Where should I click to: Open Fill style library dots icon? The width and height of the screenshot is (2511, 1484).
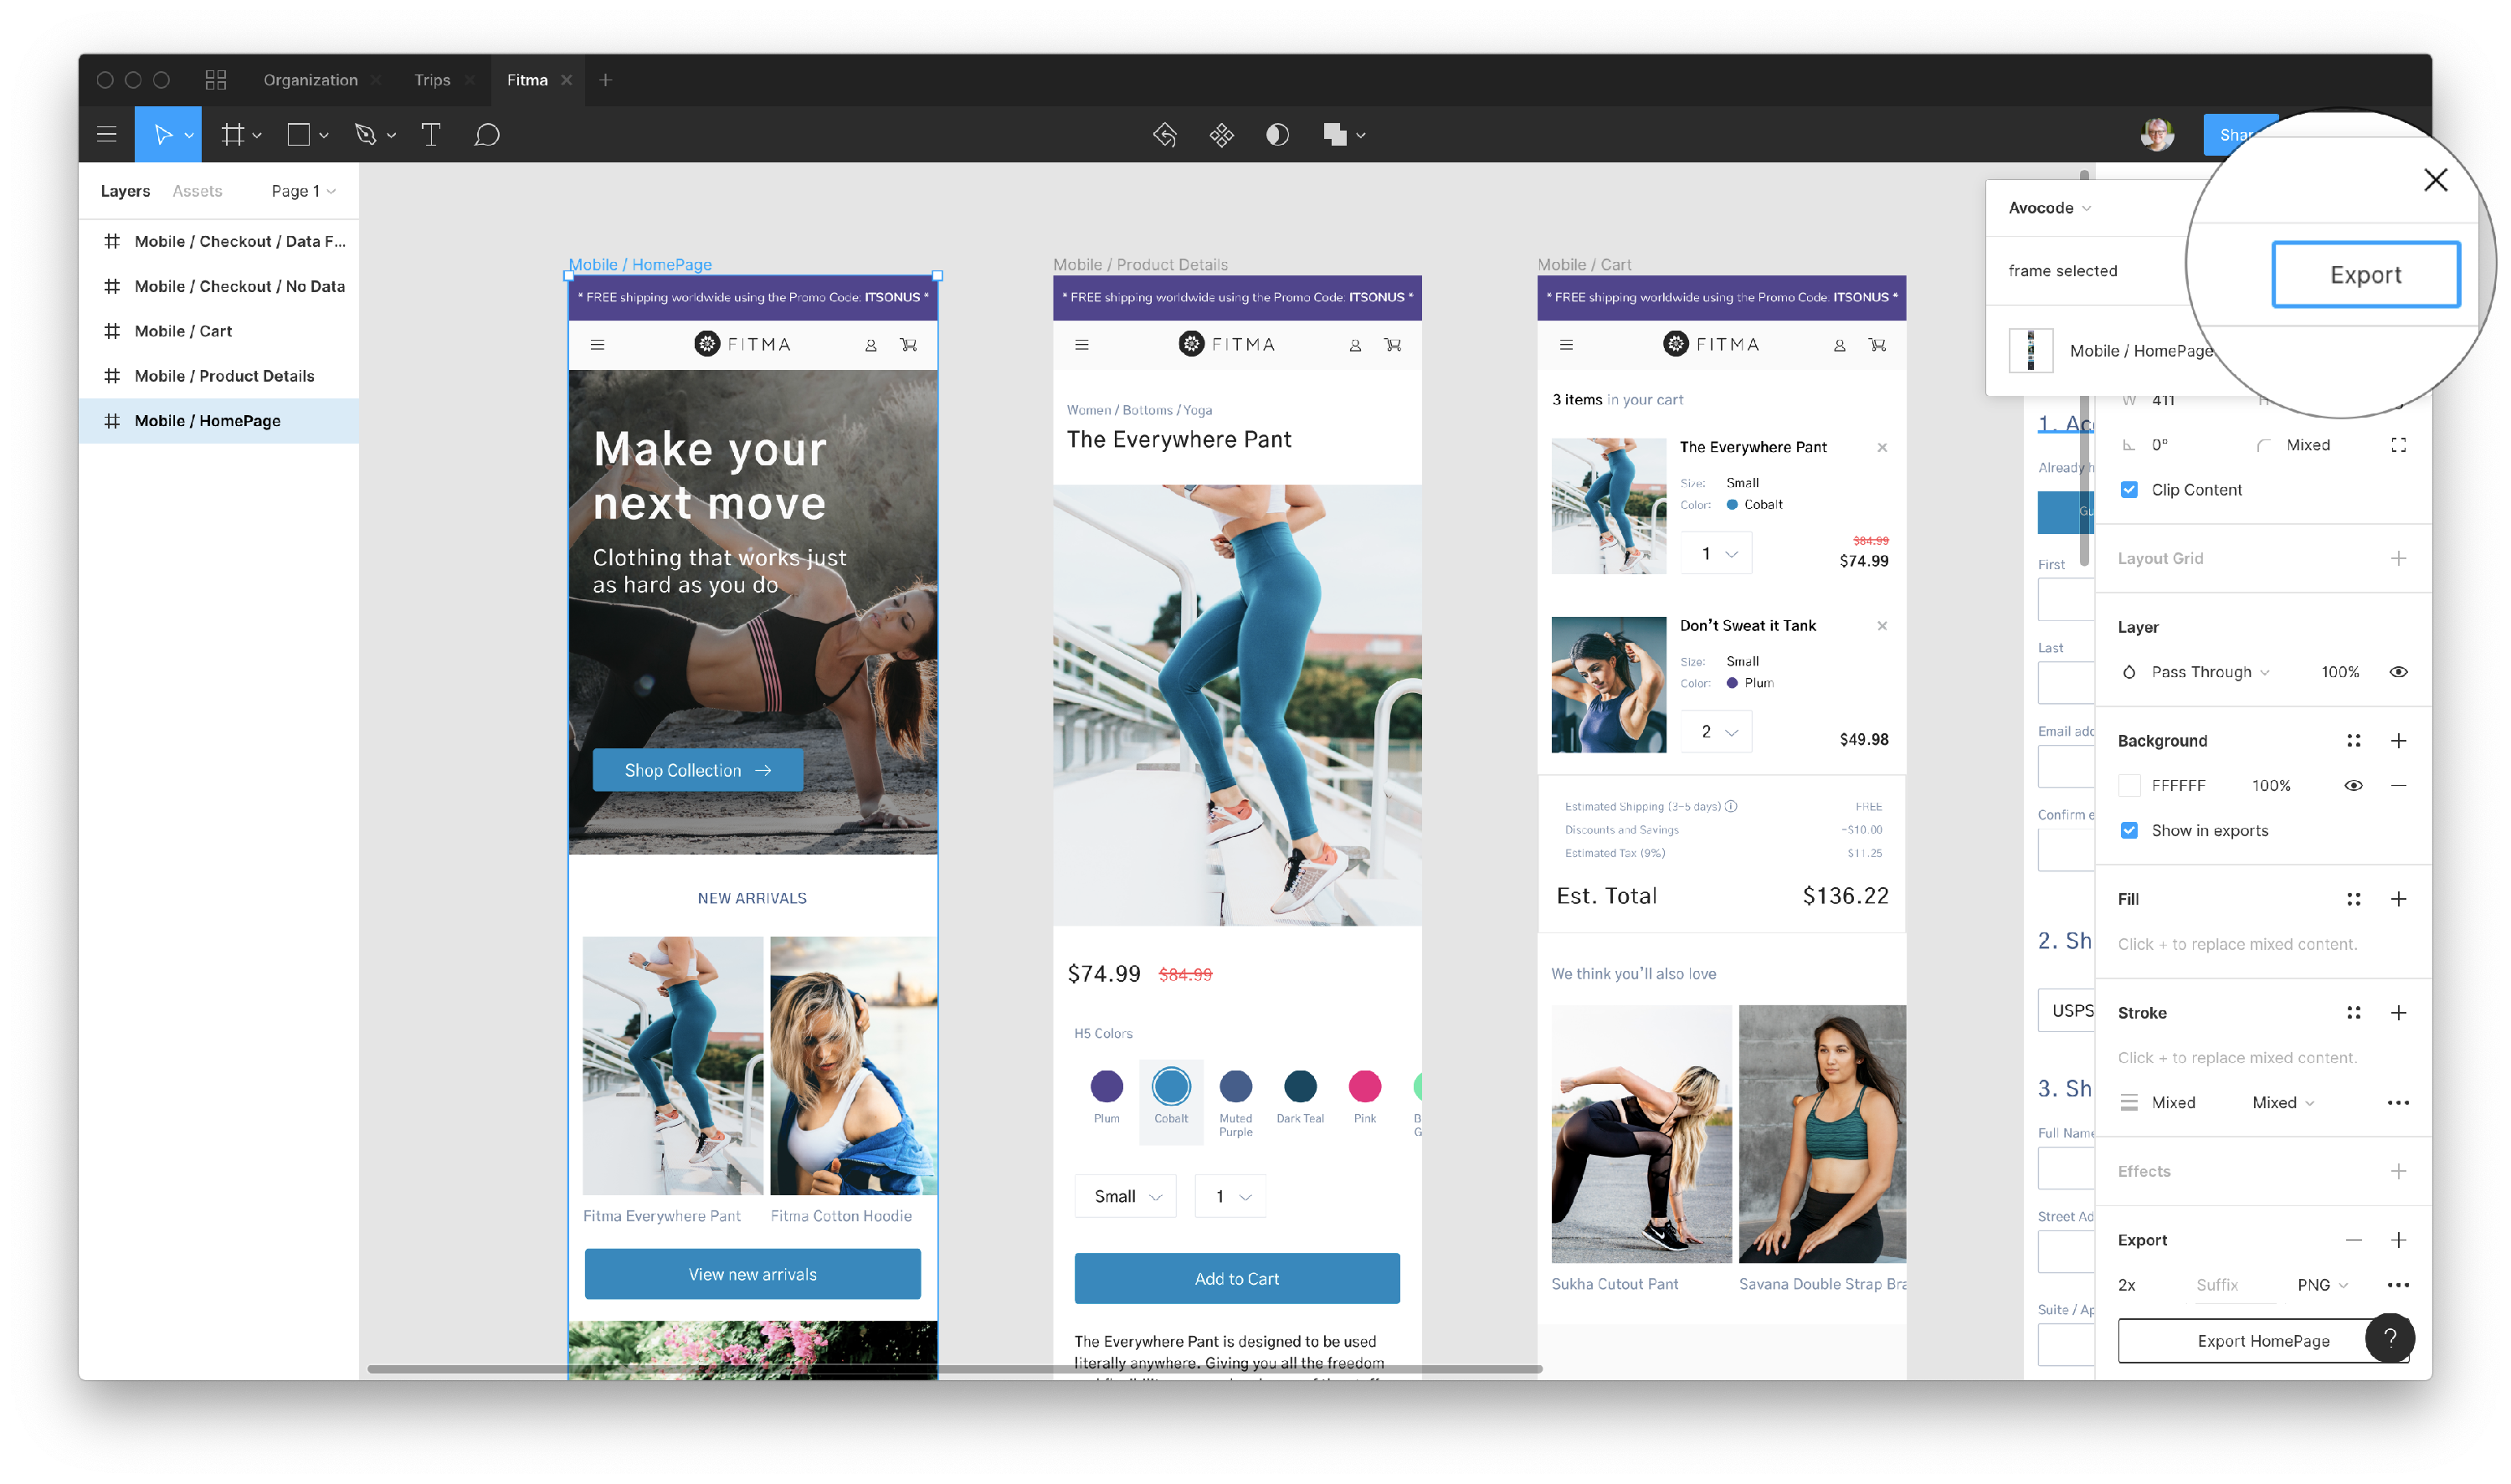coord(2353,900)
